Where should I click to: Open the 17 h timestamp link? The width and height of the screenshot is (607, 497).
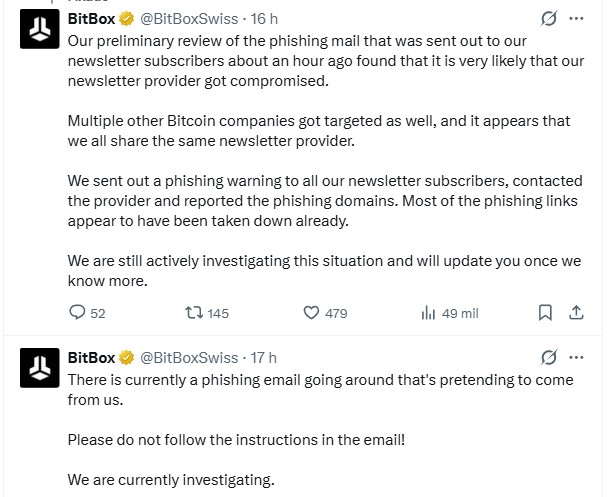(264, 358)
